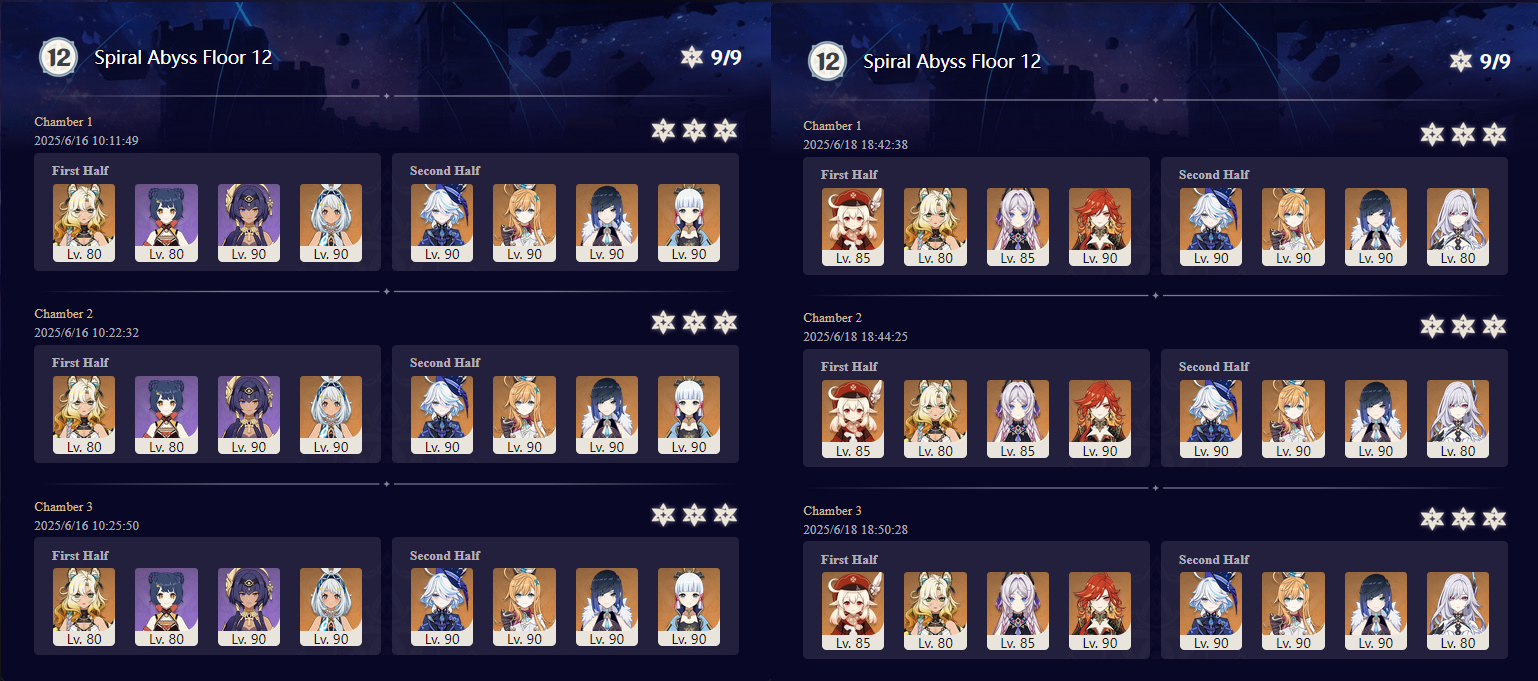1538x681 pixels.
Task: Select Yelan portrait in right panel Chamber 2
Action: [x=1376, y=419]
